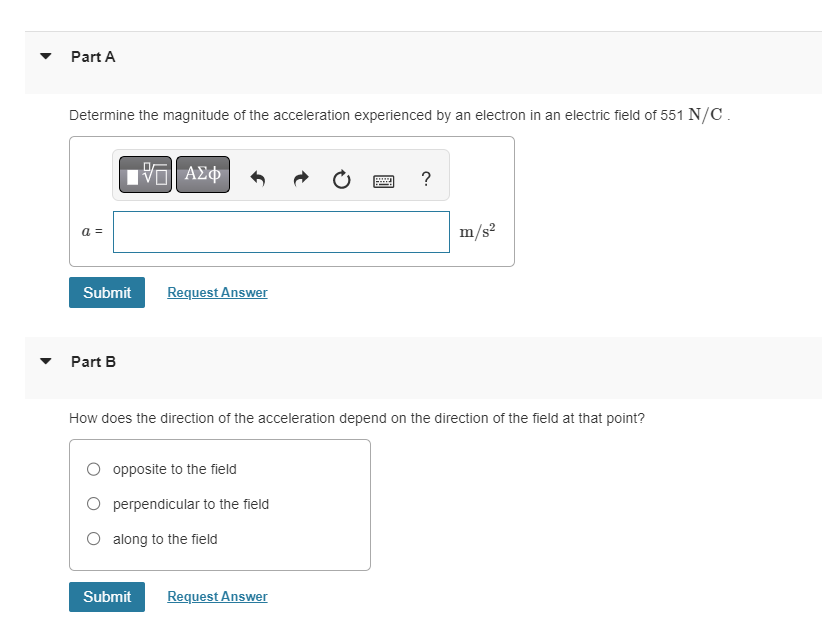Click Request Answer link for Part B

click(217, 596)
